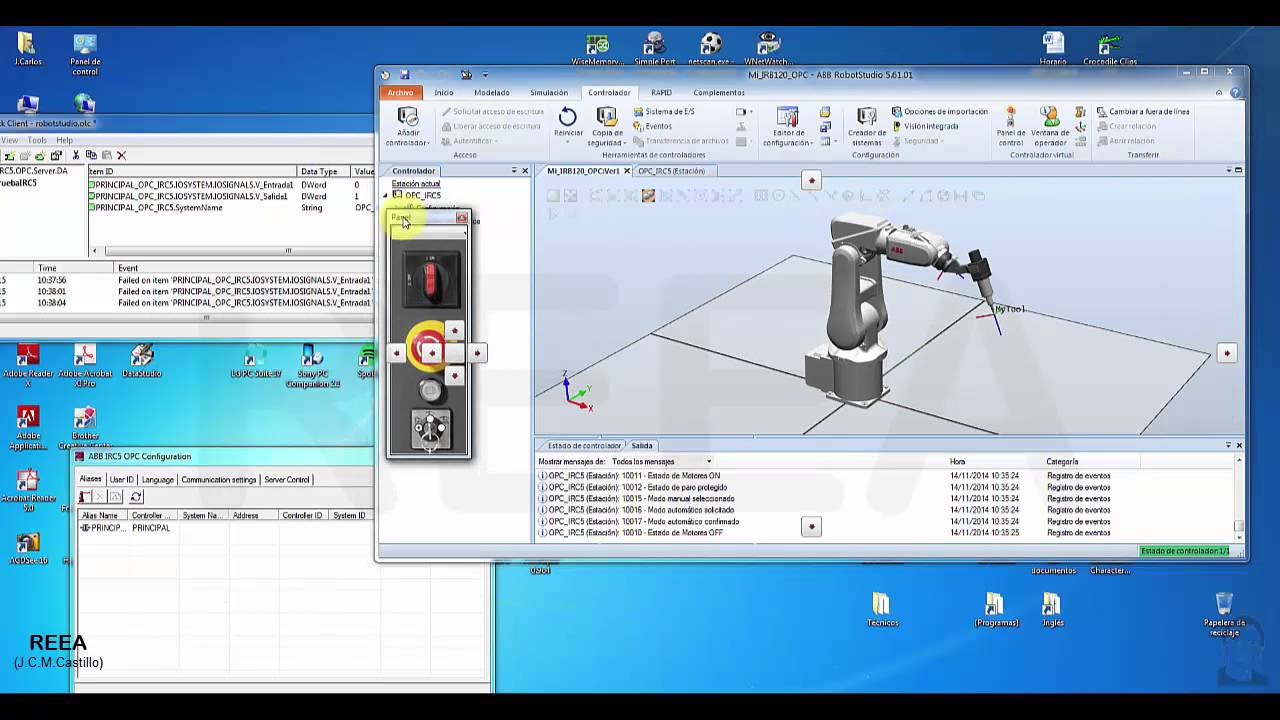Image resolution: width=1280 pixels, height=720 pixels.
Task: Click Cambiar a fuera de línea
Action: [1142, 112]
